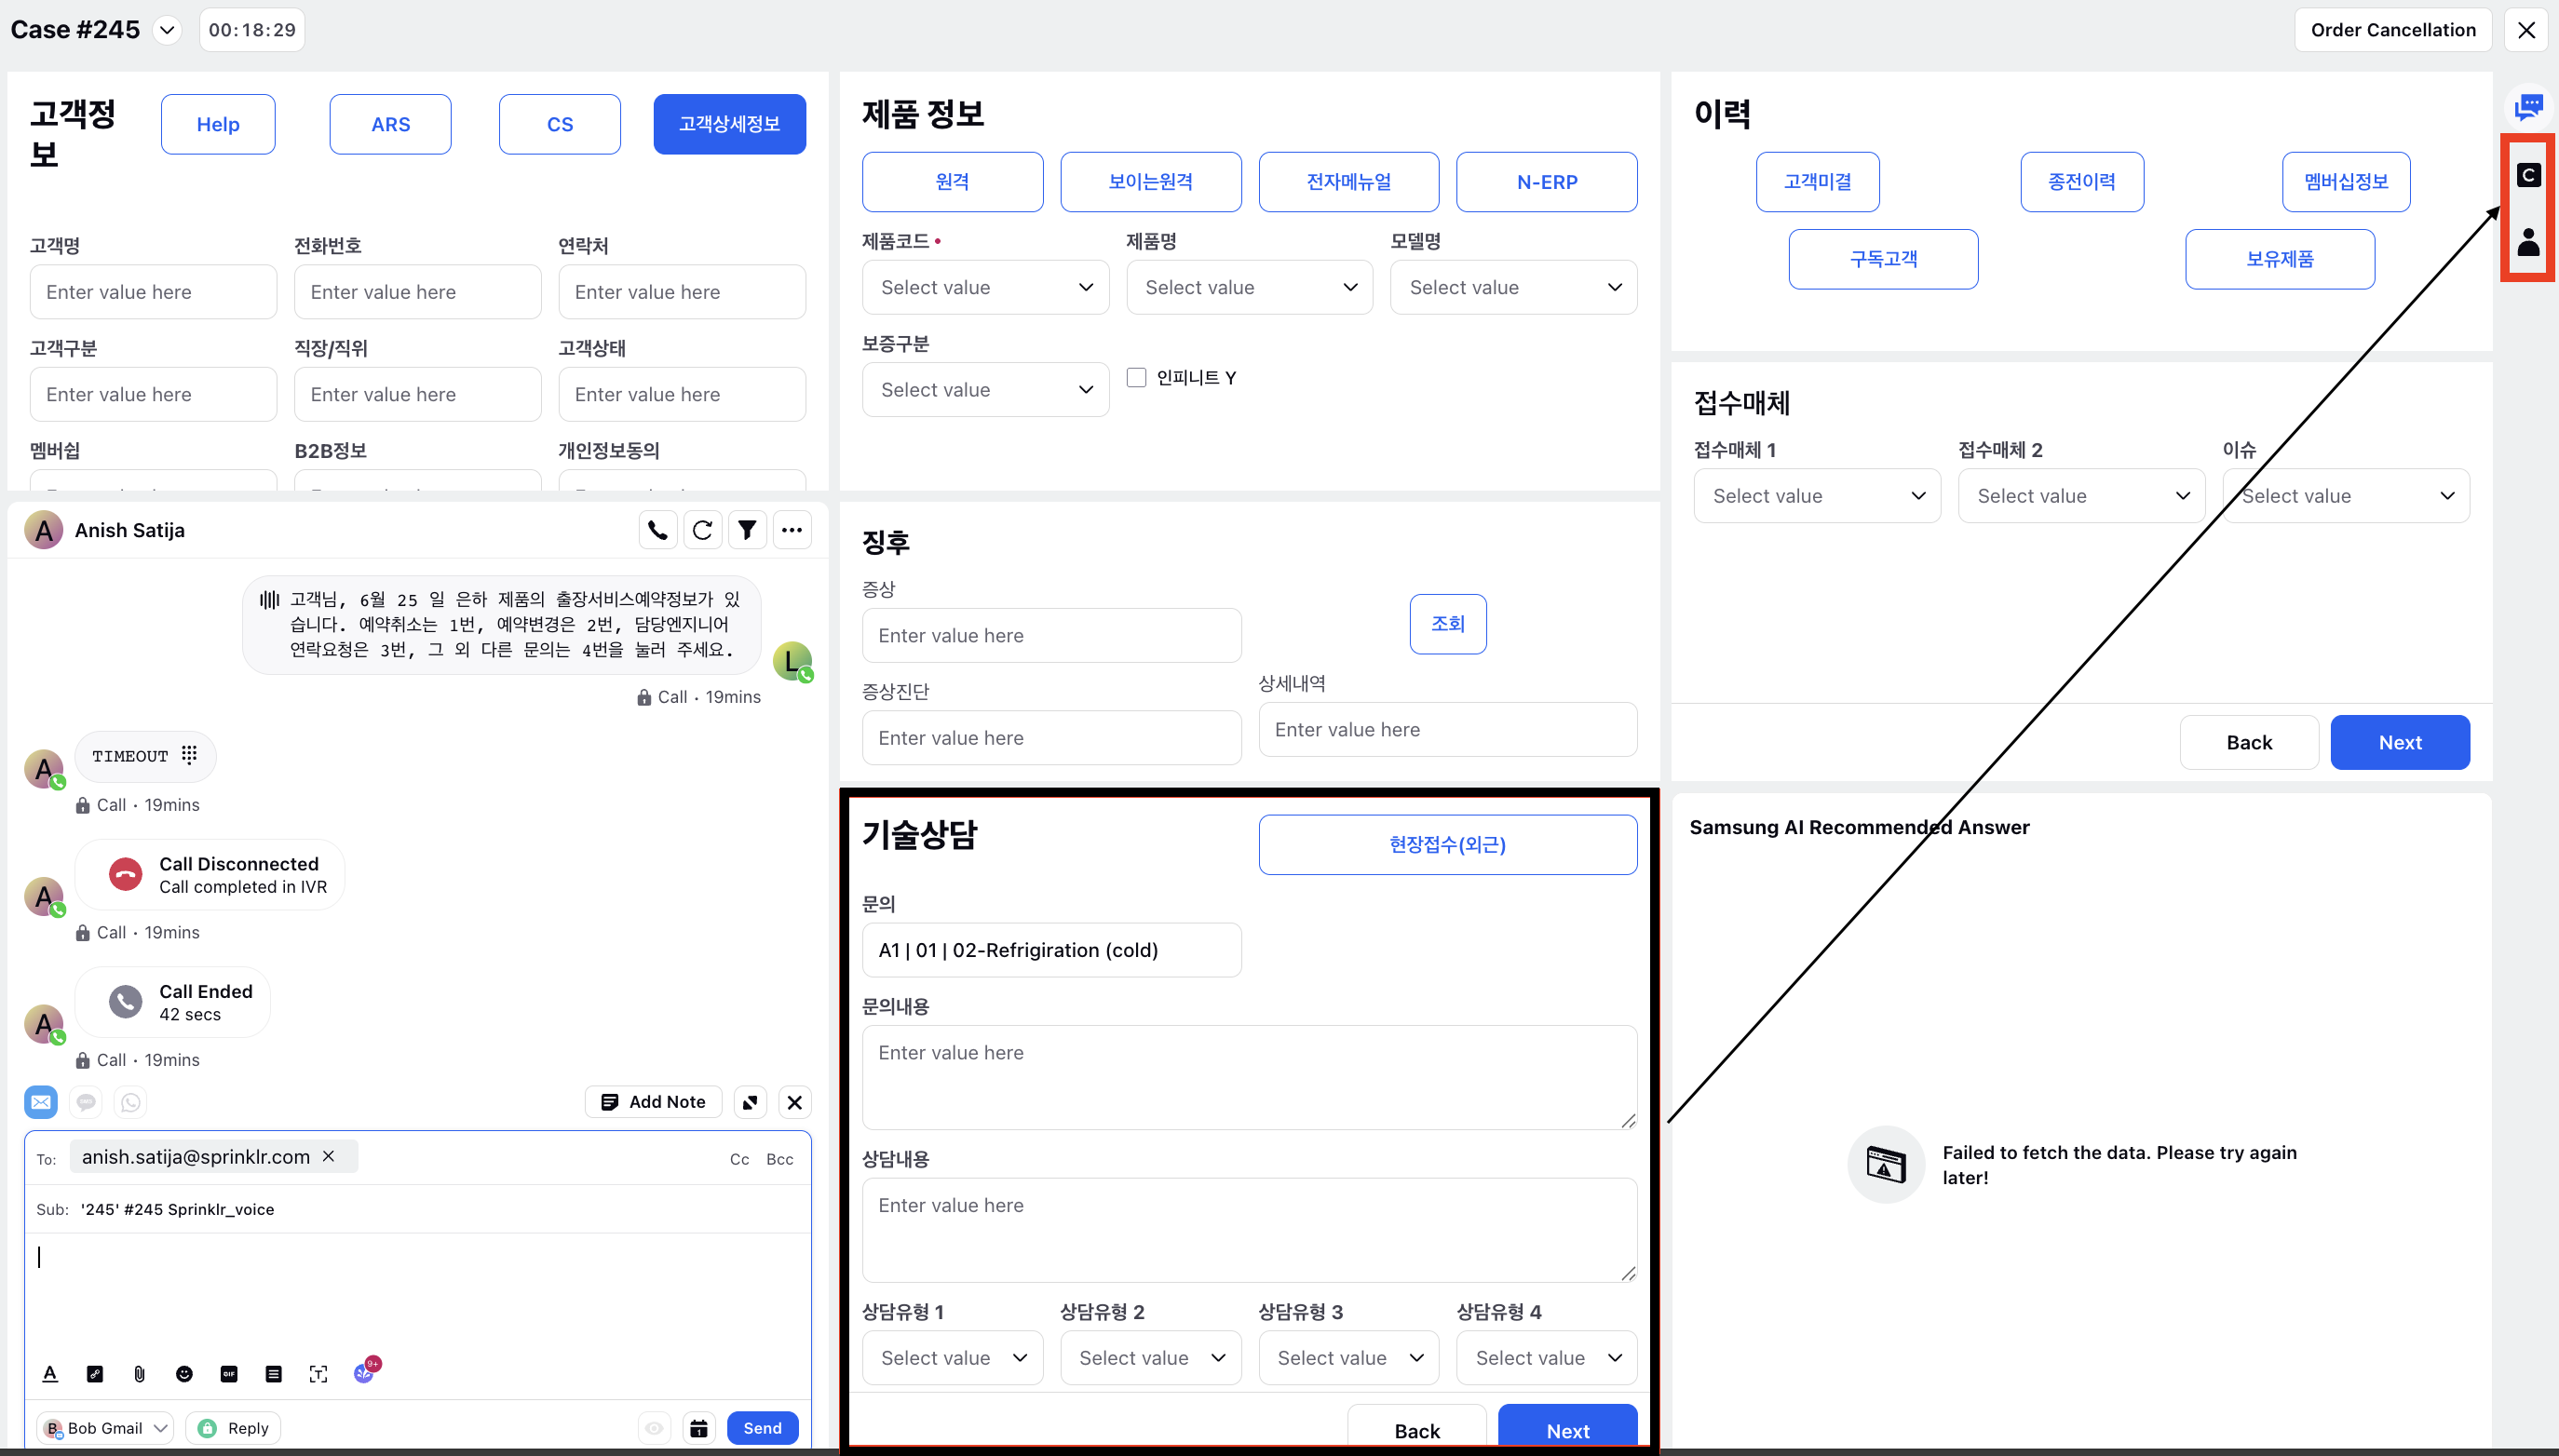Image resolution: width=2559 pixels, height=1456 pixels.
Task: Open the 모델명 Select value dropdown
Action: (1513, 287)
